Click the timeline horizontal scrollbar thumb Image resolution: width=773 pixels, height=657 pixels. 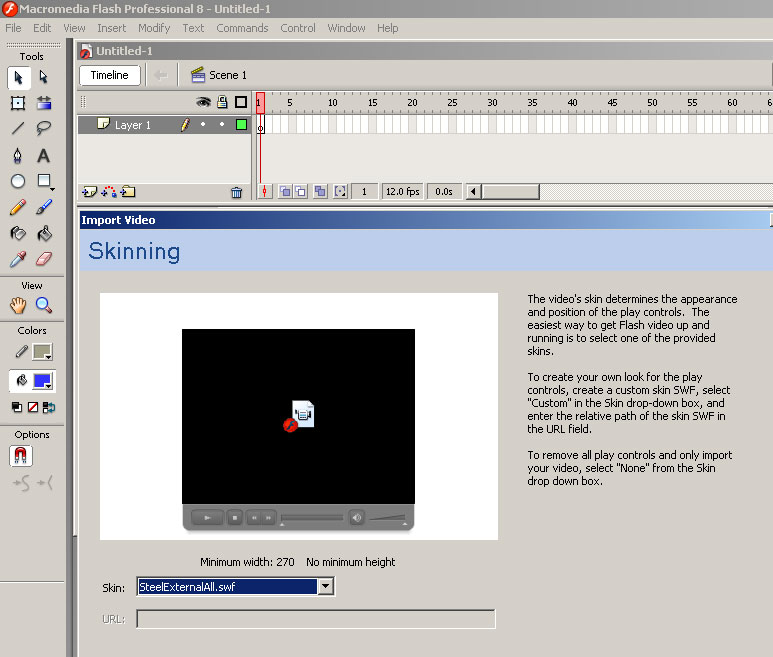pyautogui.click(x=510, y=191)
